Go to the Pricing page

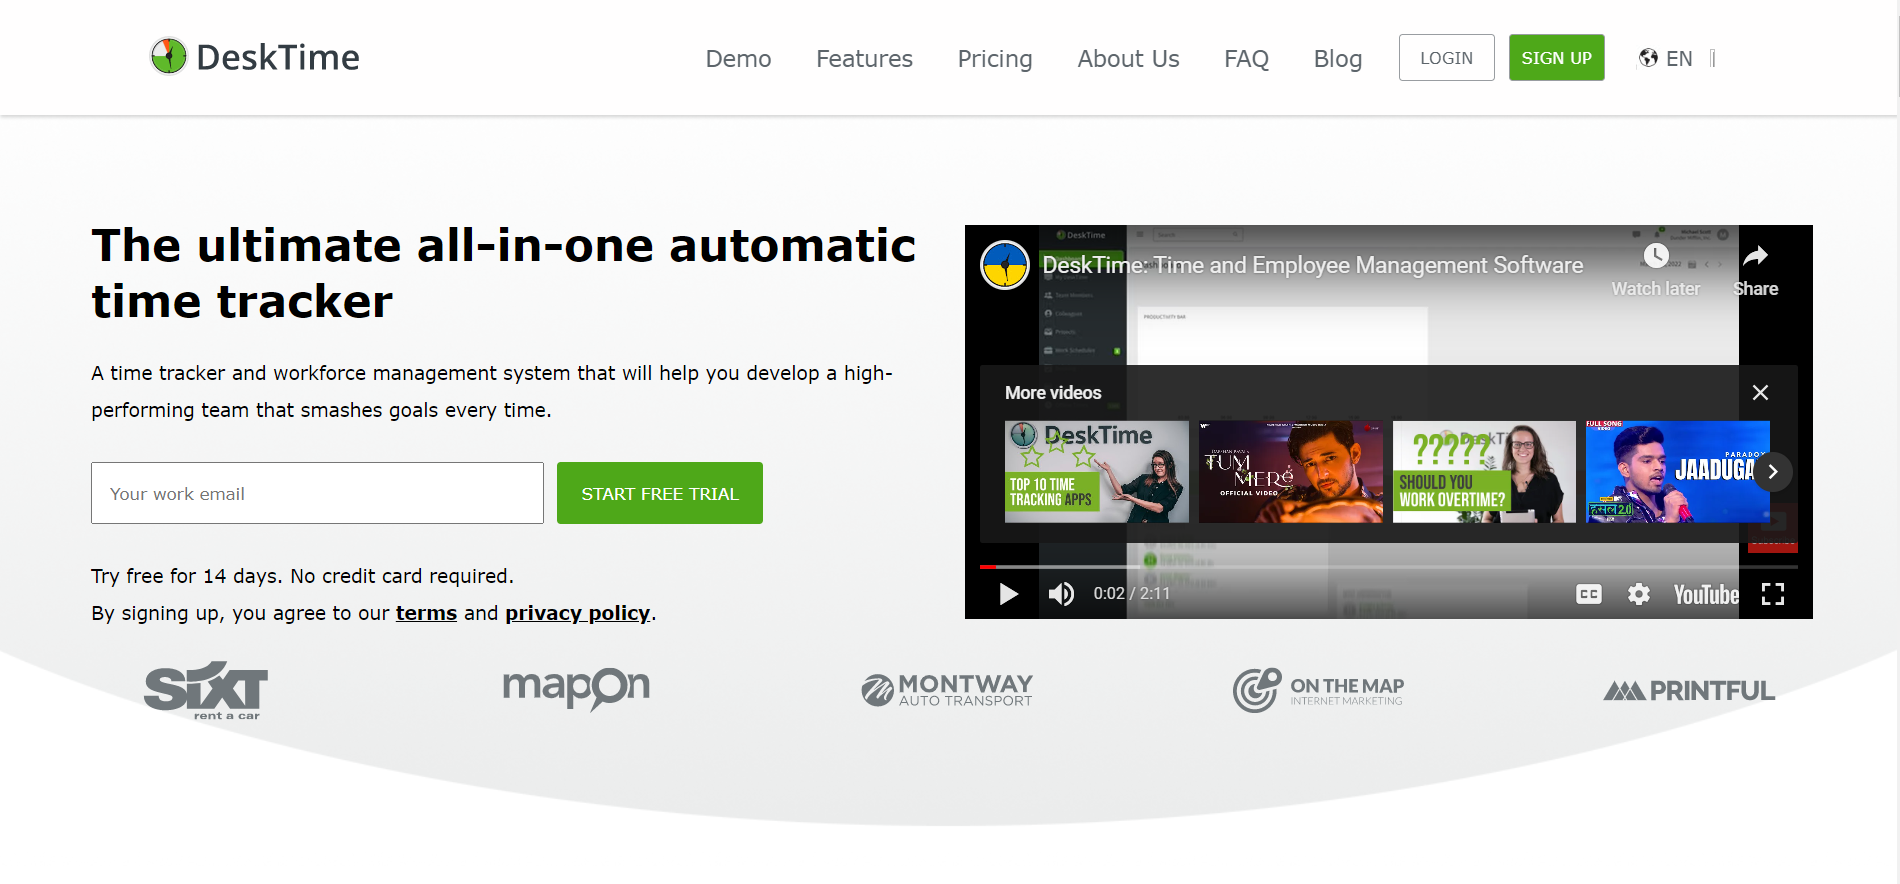tap(994, 59)
